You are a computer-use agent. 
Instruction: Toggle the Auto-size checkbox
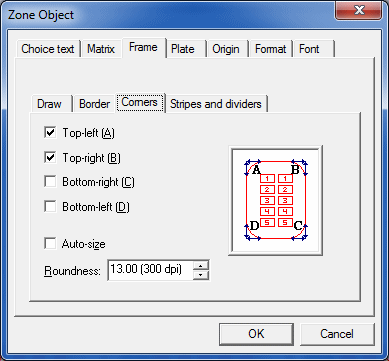[x=50, y=244]
